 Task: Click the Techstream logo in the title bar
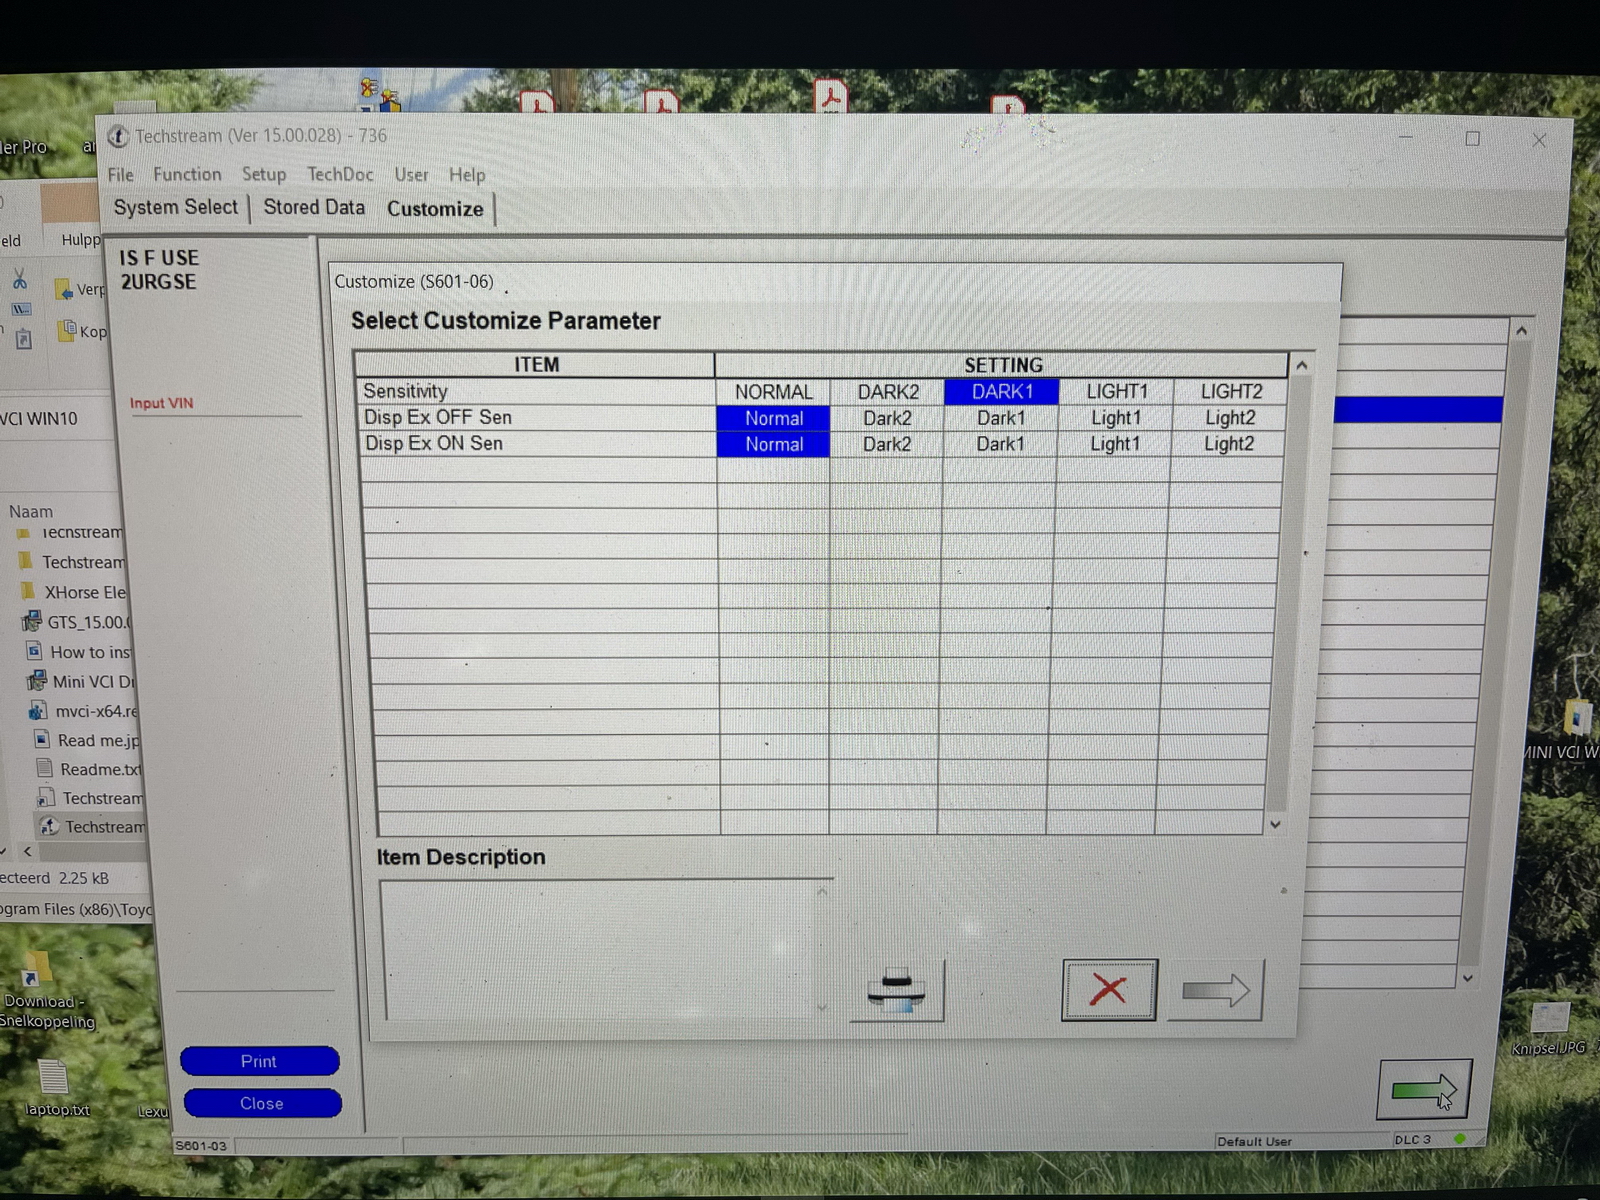coord(118,136)
